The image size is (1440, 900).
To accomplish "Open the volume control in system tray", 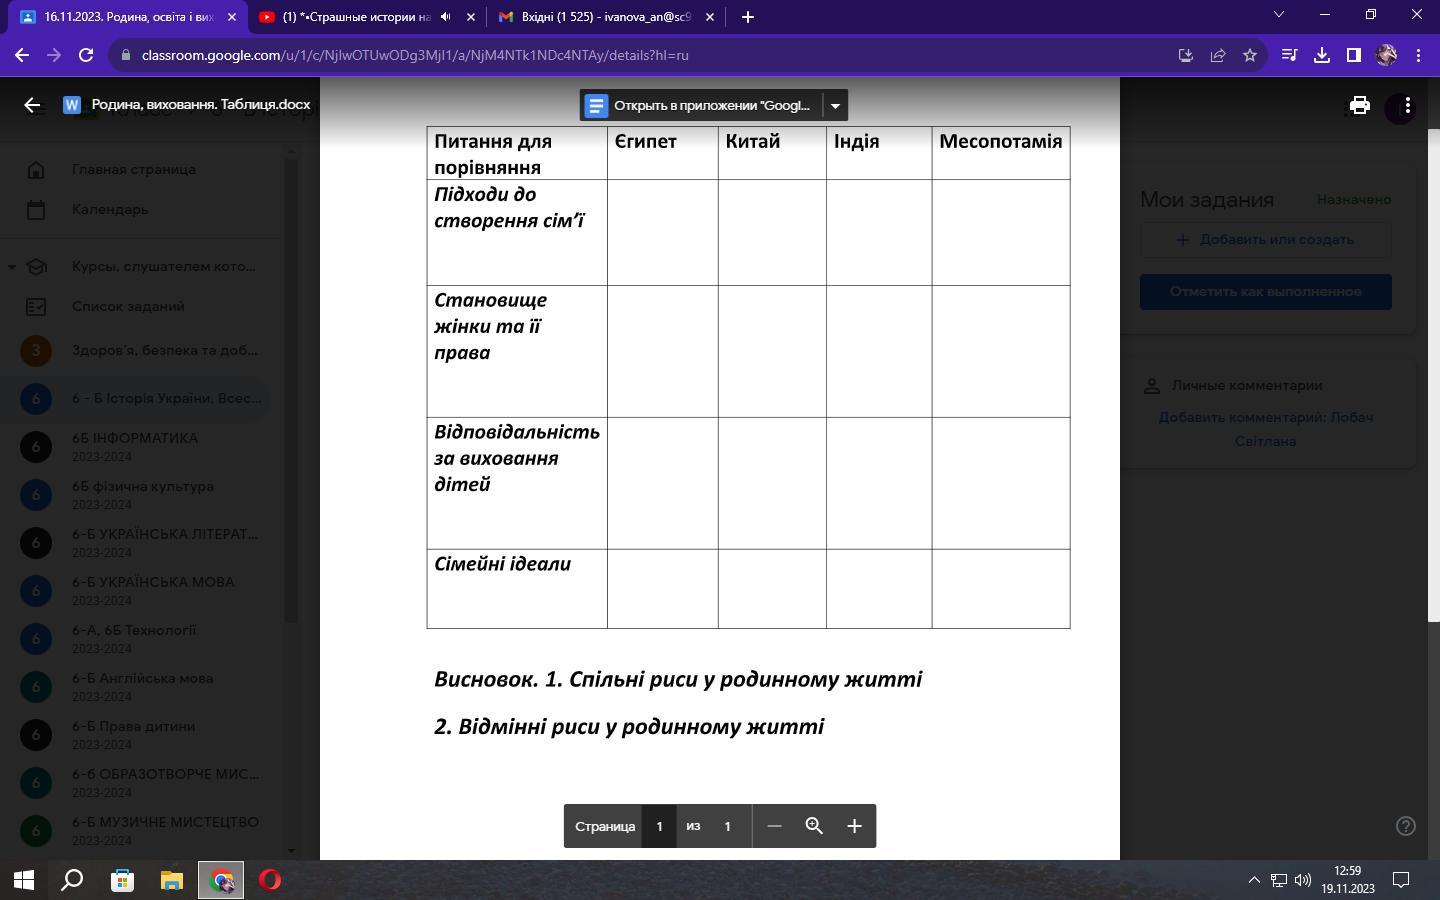I will click(1302, 880).
